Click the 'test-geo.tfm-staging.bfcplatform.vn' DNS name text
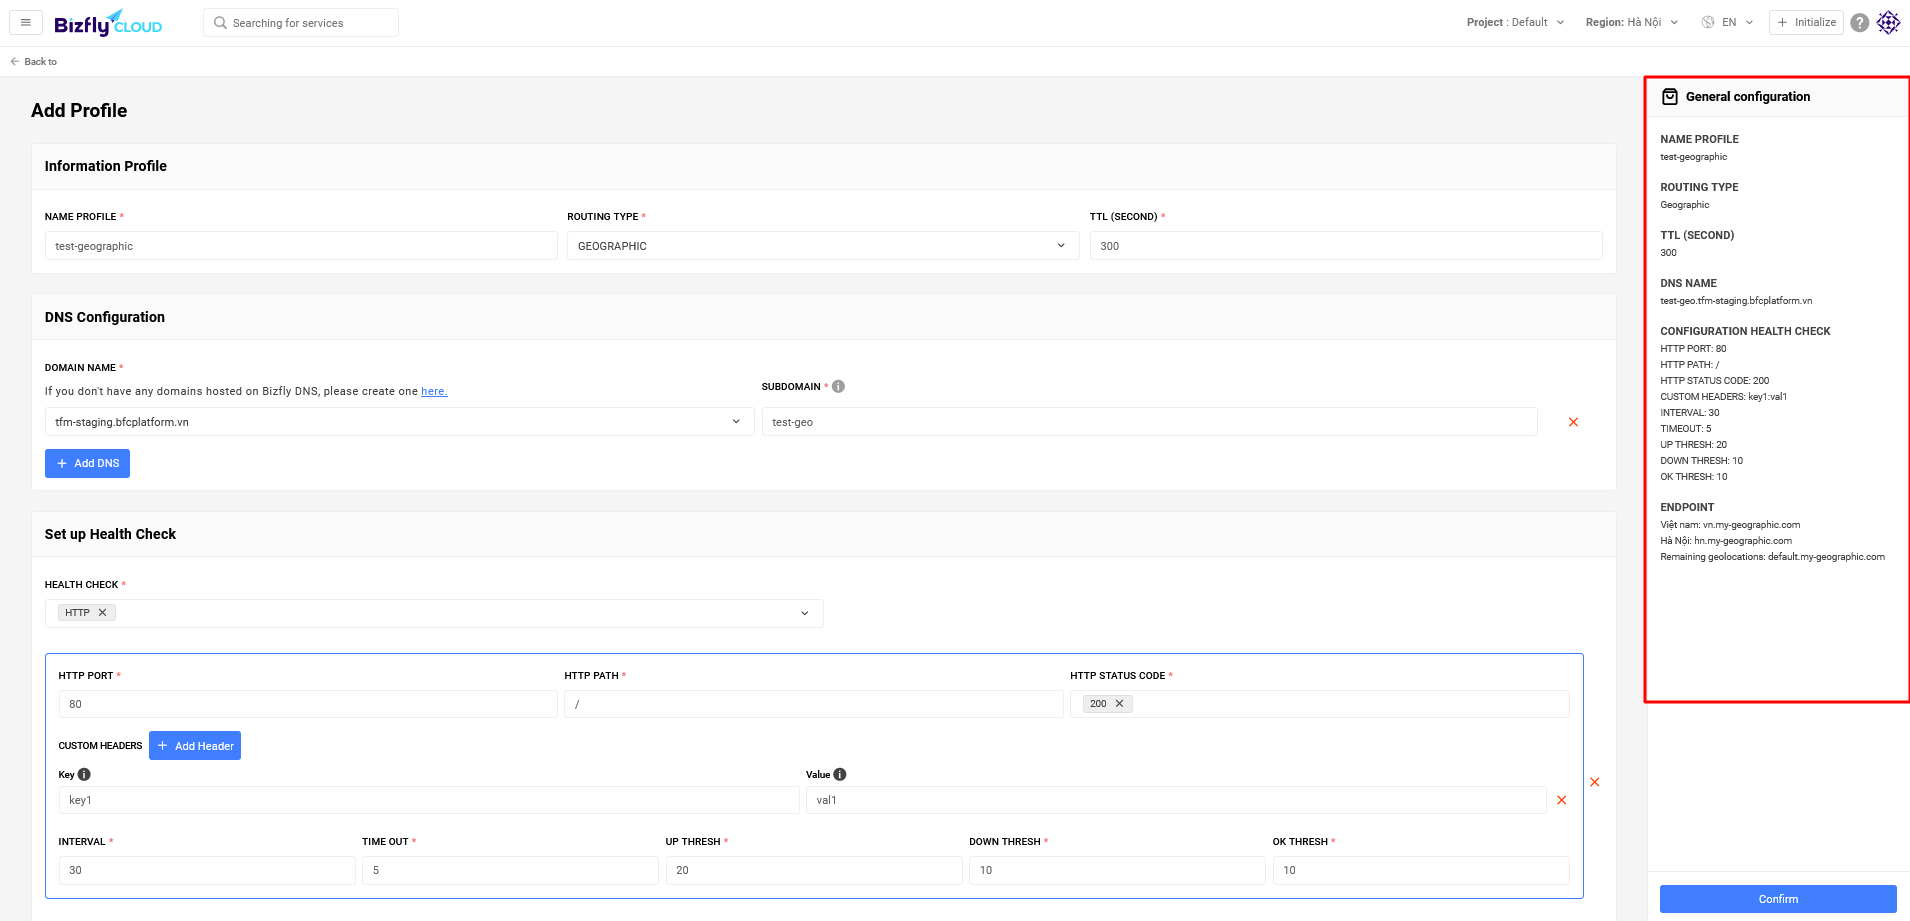 tap(1736, 301)
